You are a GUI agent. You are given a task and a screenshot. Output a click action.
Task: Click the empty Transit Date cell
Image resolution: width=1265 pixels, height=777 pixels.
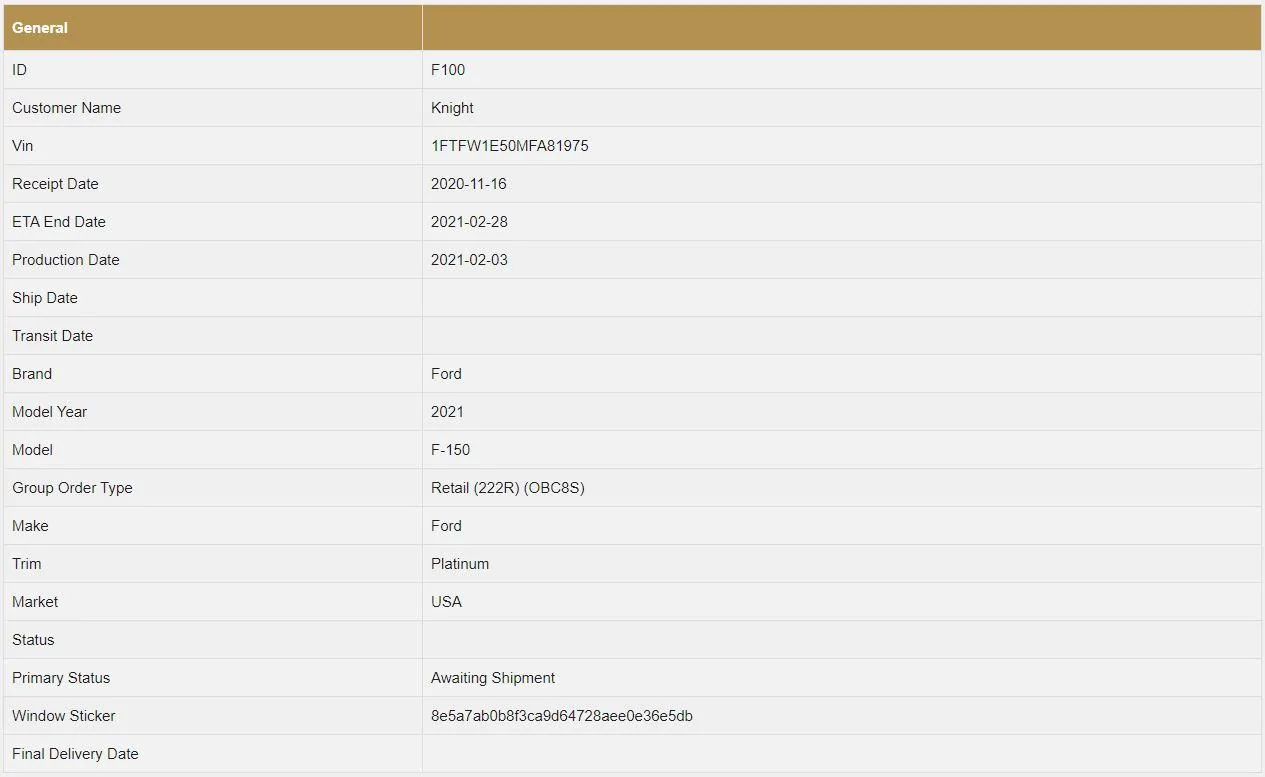840,336
